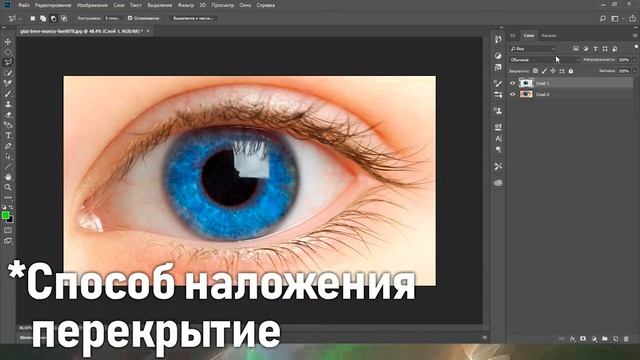Switch to the Слои tab
The height and width of the screenshot is (360, 640).
click(x=529, y=36)
